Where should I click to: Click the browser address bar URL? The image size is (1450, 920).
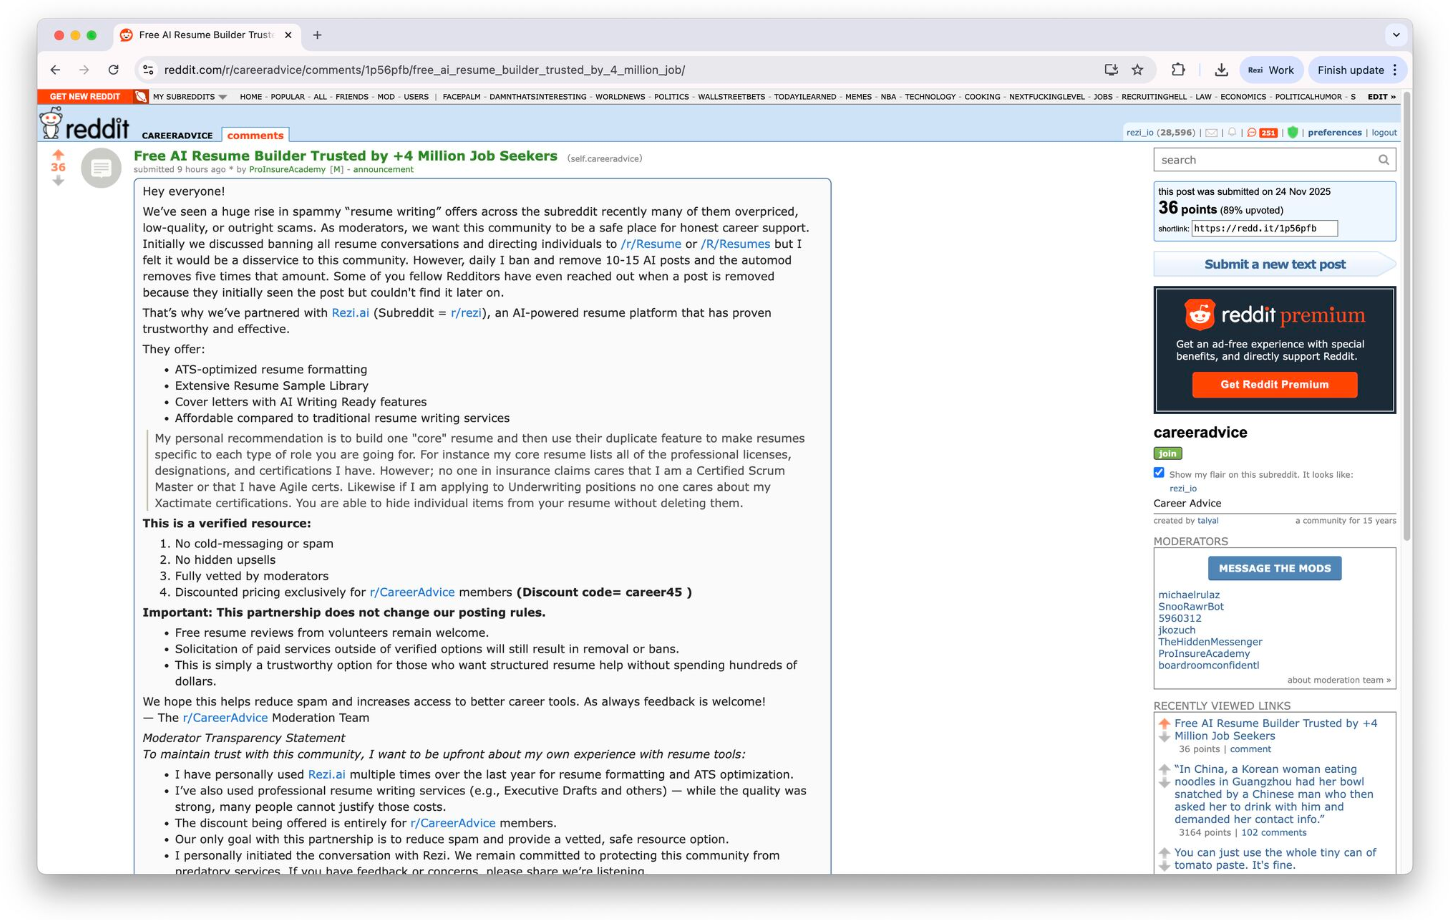[424, 70]
